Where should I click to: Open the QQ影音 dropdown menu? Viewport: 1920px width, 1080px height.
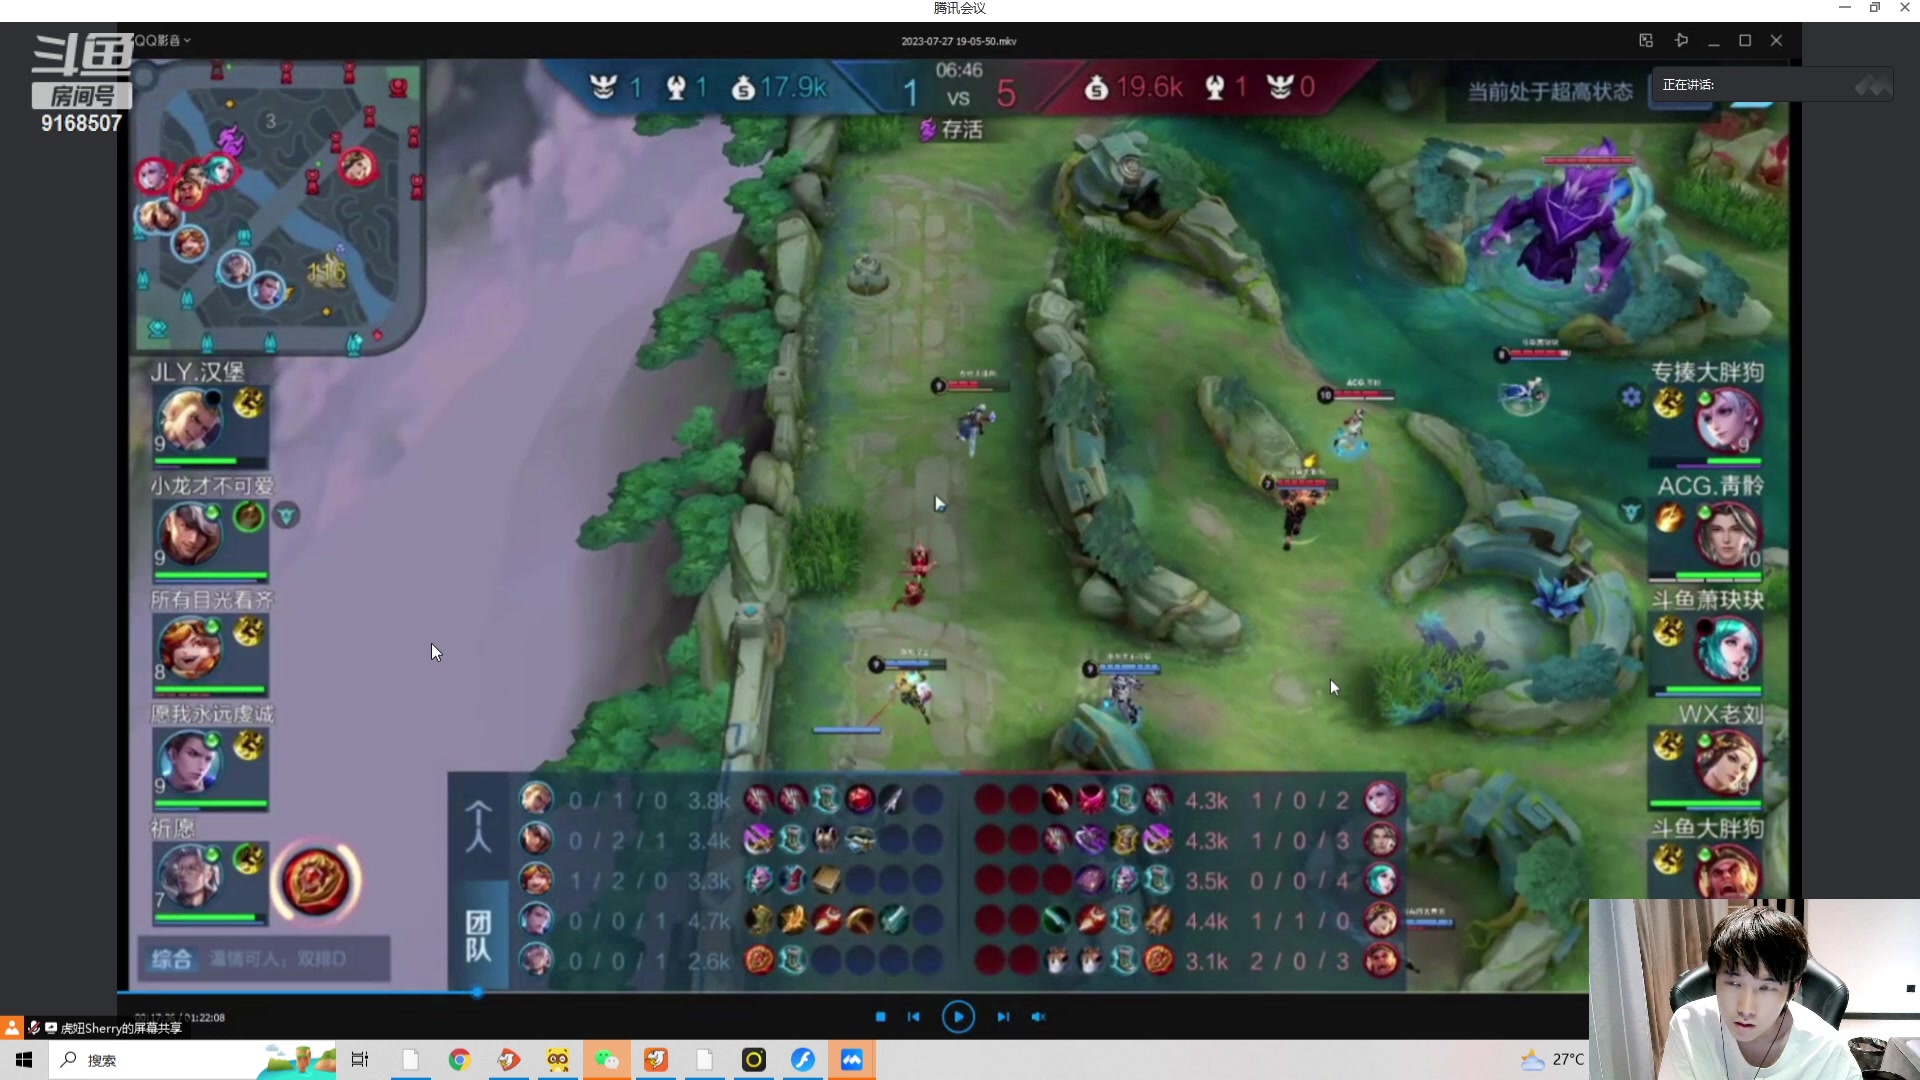point(162,40)
